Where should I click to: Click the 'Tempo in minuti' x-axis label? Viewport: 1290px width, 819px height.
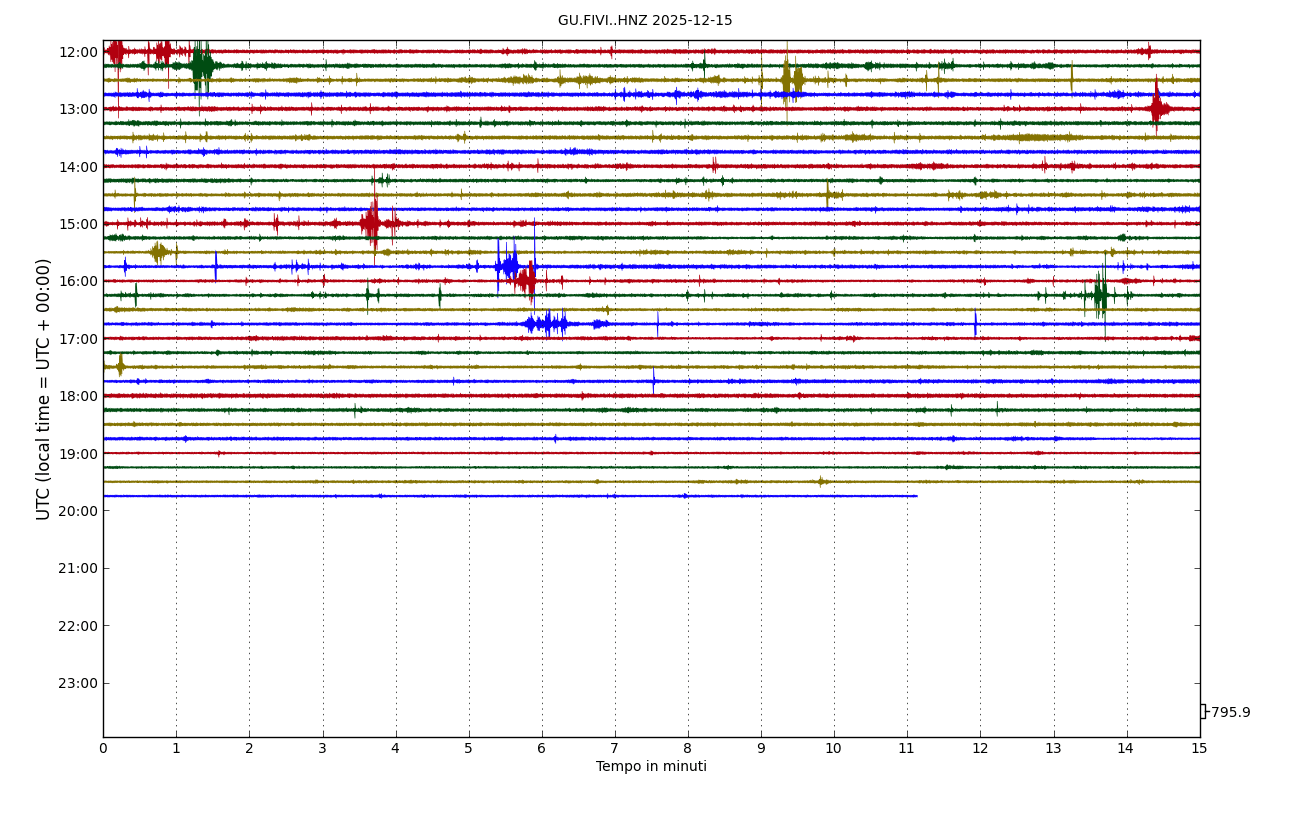click(x=651, y=767)
